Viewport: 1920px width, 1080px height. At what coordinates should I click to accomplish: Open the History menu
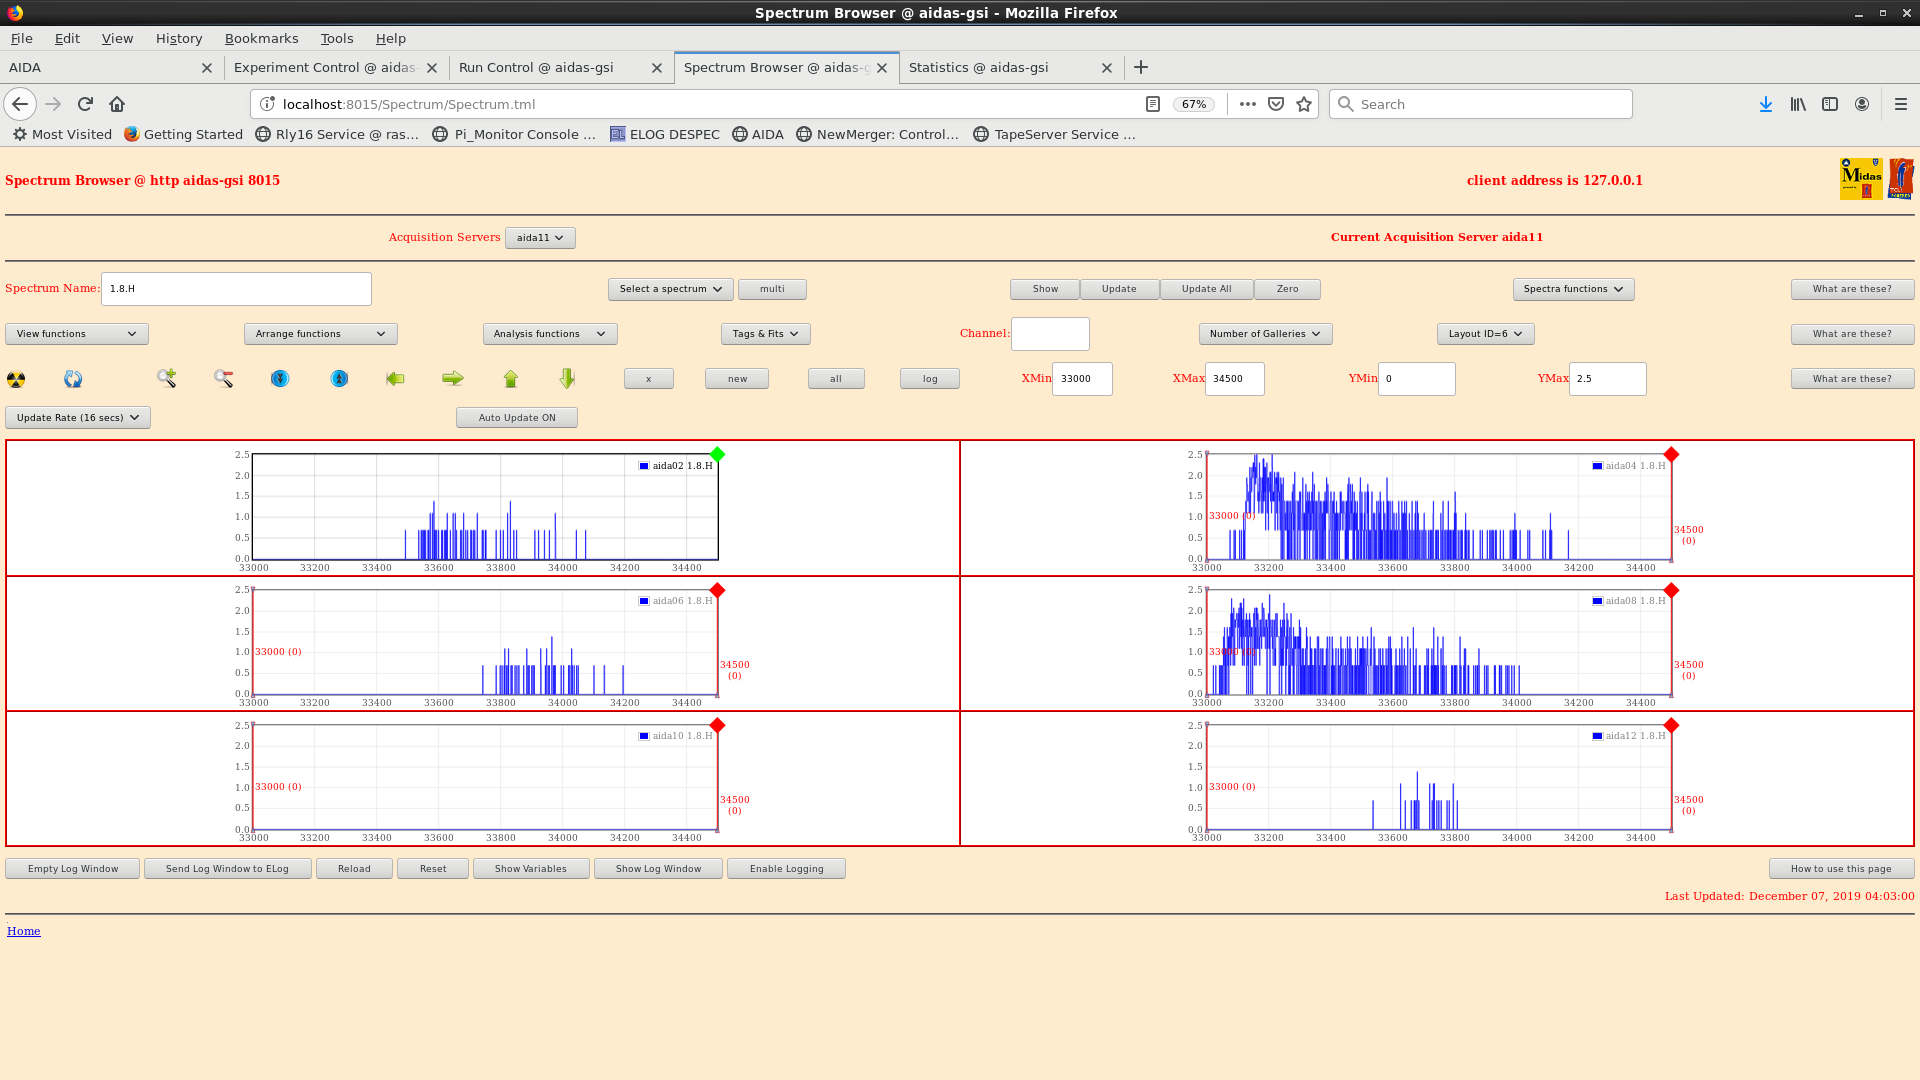click(179, 38)
